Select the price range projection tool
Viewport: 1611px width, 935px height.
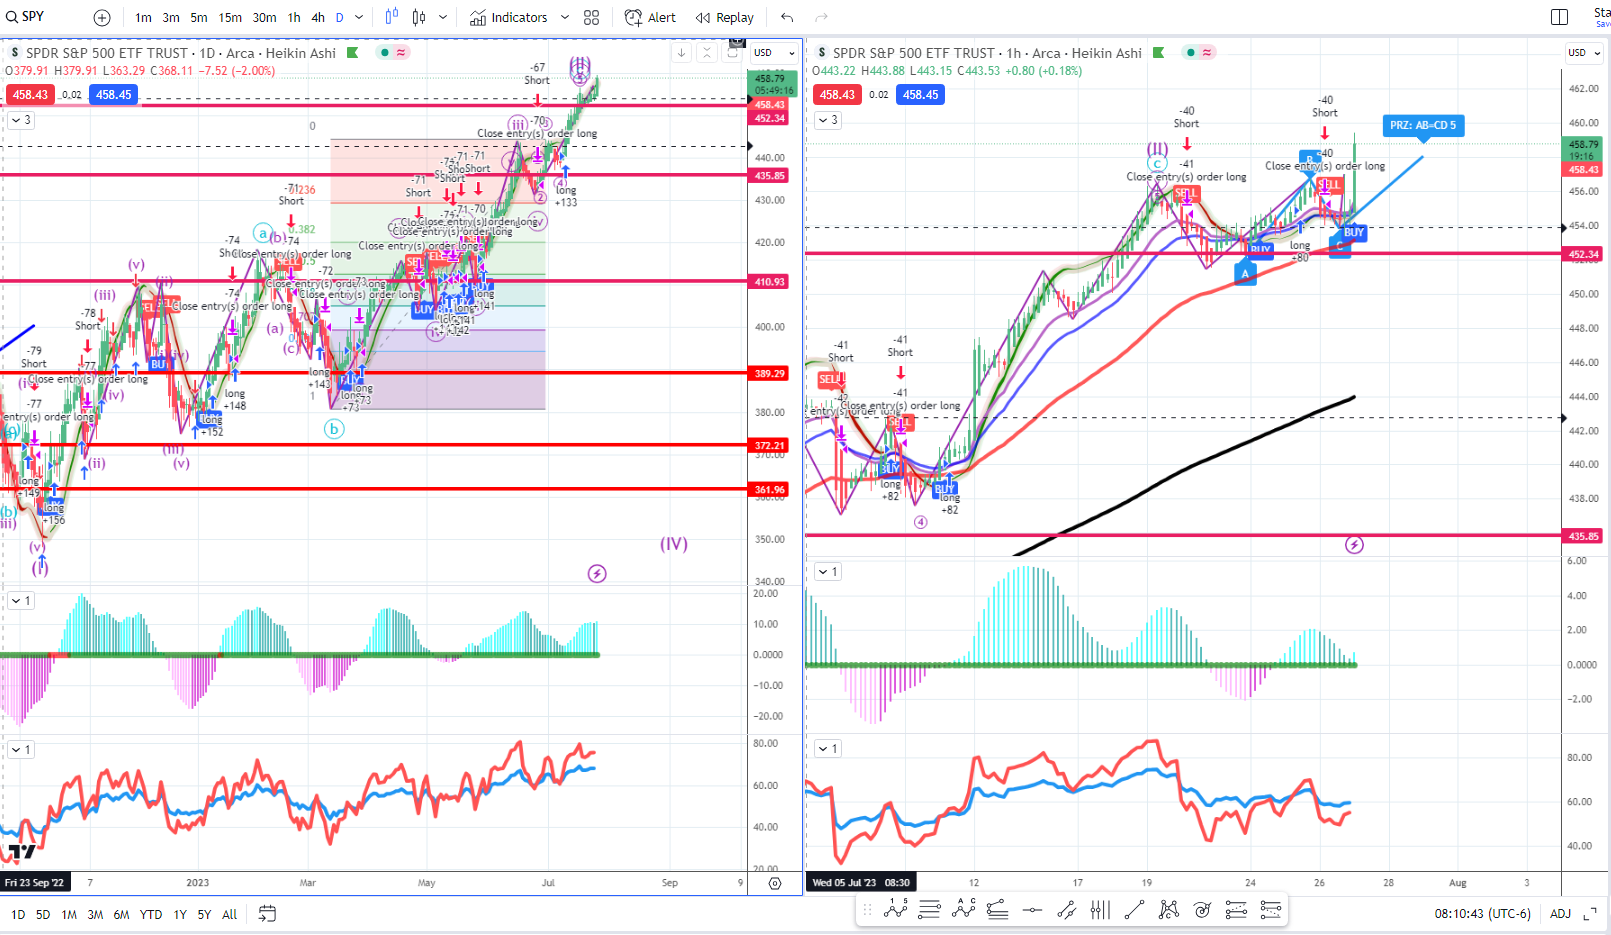(x=1236, y=909)
